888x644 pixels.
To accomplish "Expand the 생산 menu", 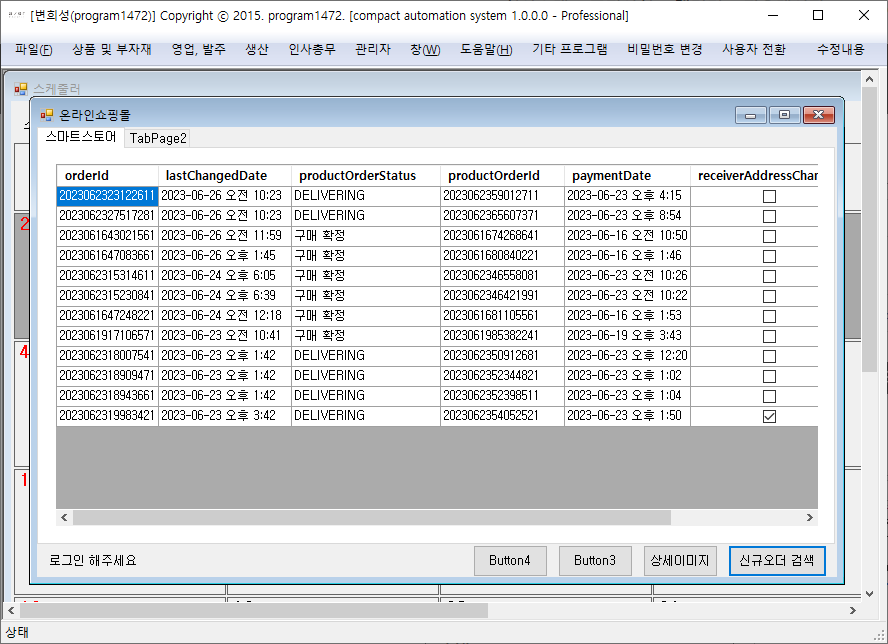I will tap(257, 49).
